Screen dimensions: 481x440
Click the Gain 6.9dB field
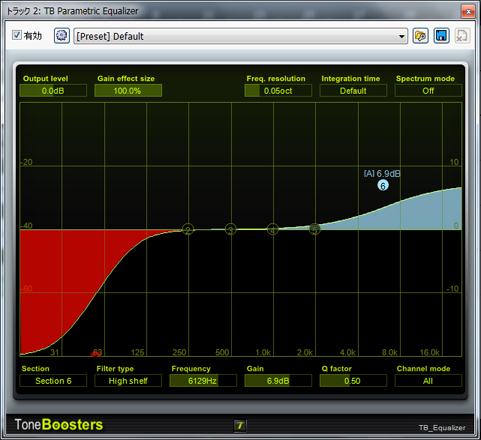click(278, 381)
